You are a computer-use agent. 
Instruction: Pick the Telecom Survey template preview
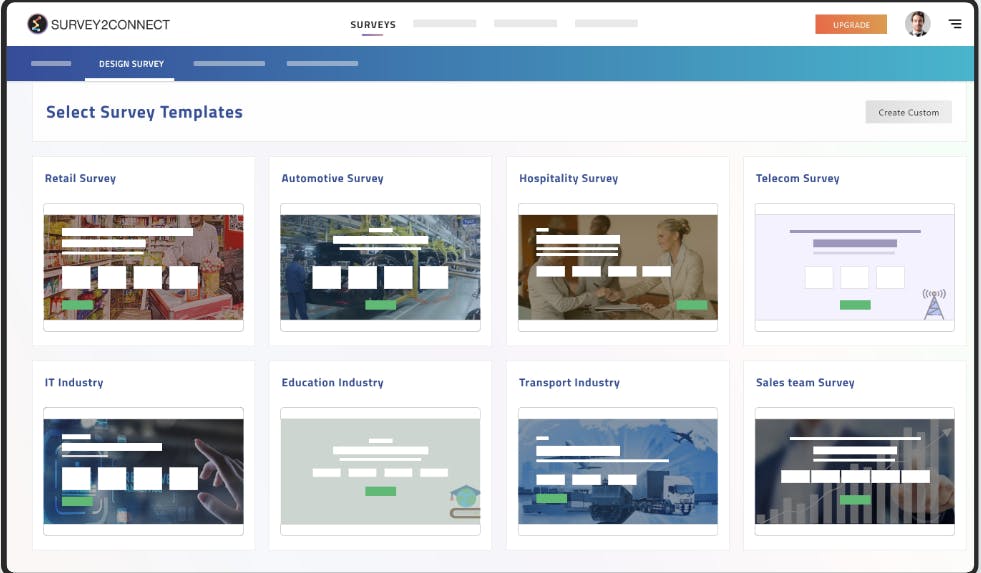click(855, 267)
